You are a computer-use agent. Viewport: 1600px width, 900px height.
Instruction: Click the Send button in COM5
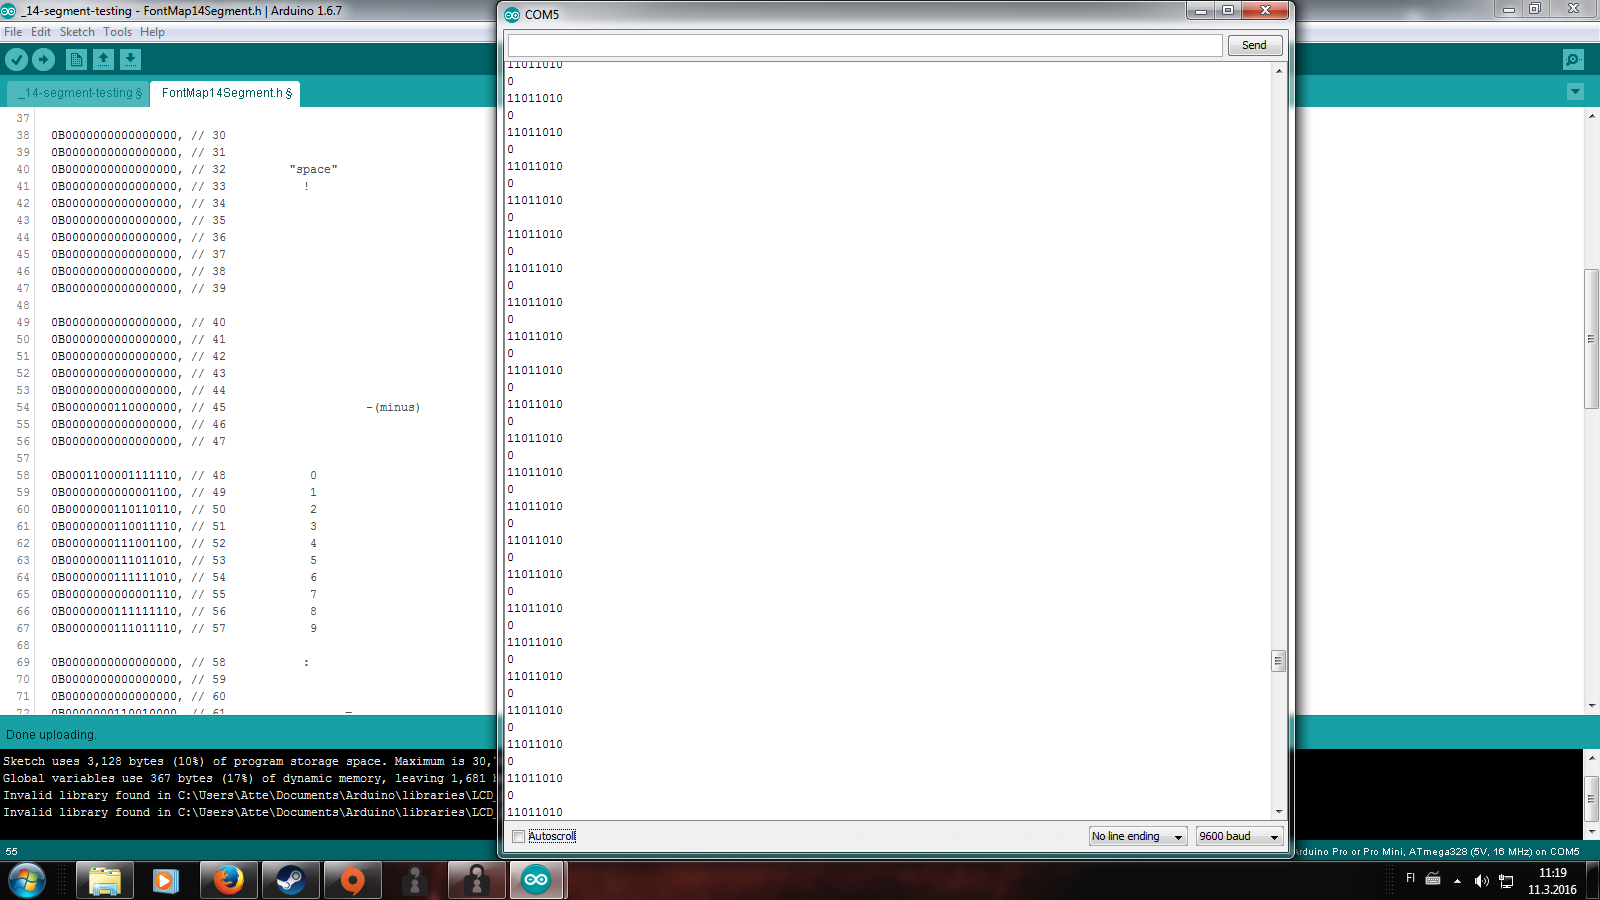click(x=1254, y=45)
